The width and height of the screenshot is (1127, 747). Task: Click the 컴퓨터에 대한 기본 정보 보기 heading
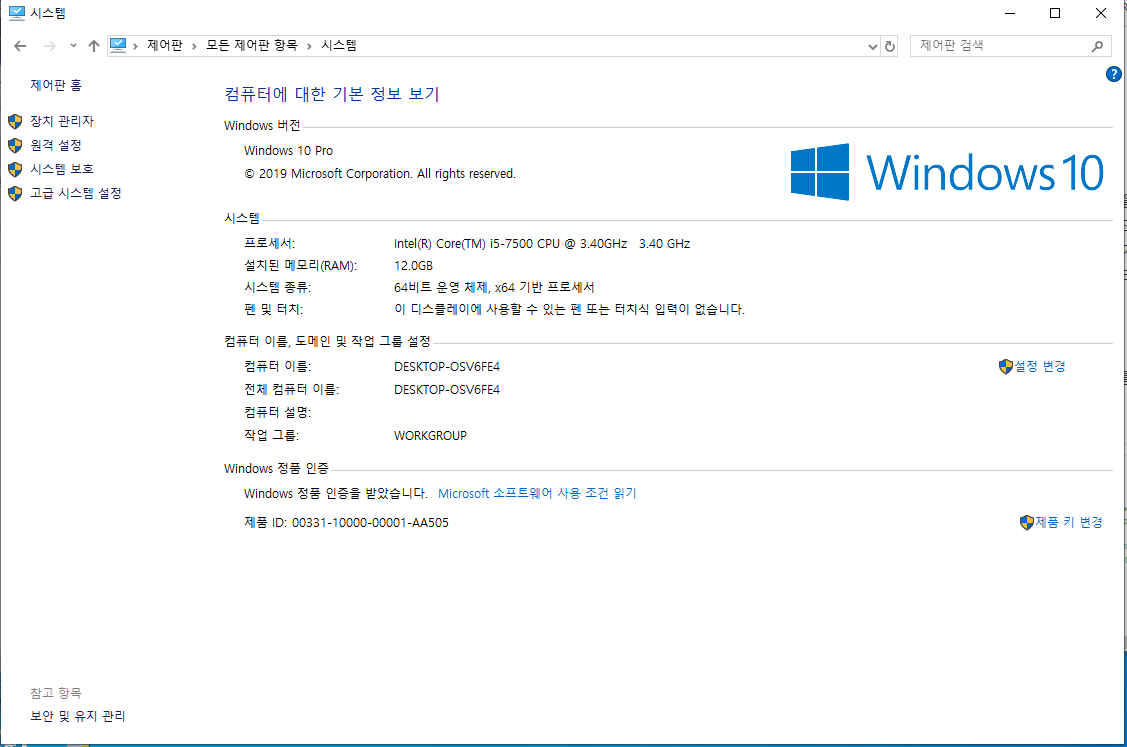click(x=332, y=94)
